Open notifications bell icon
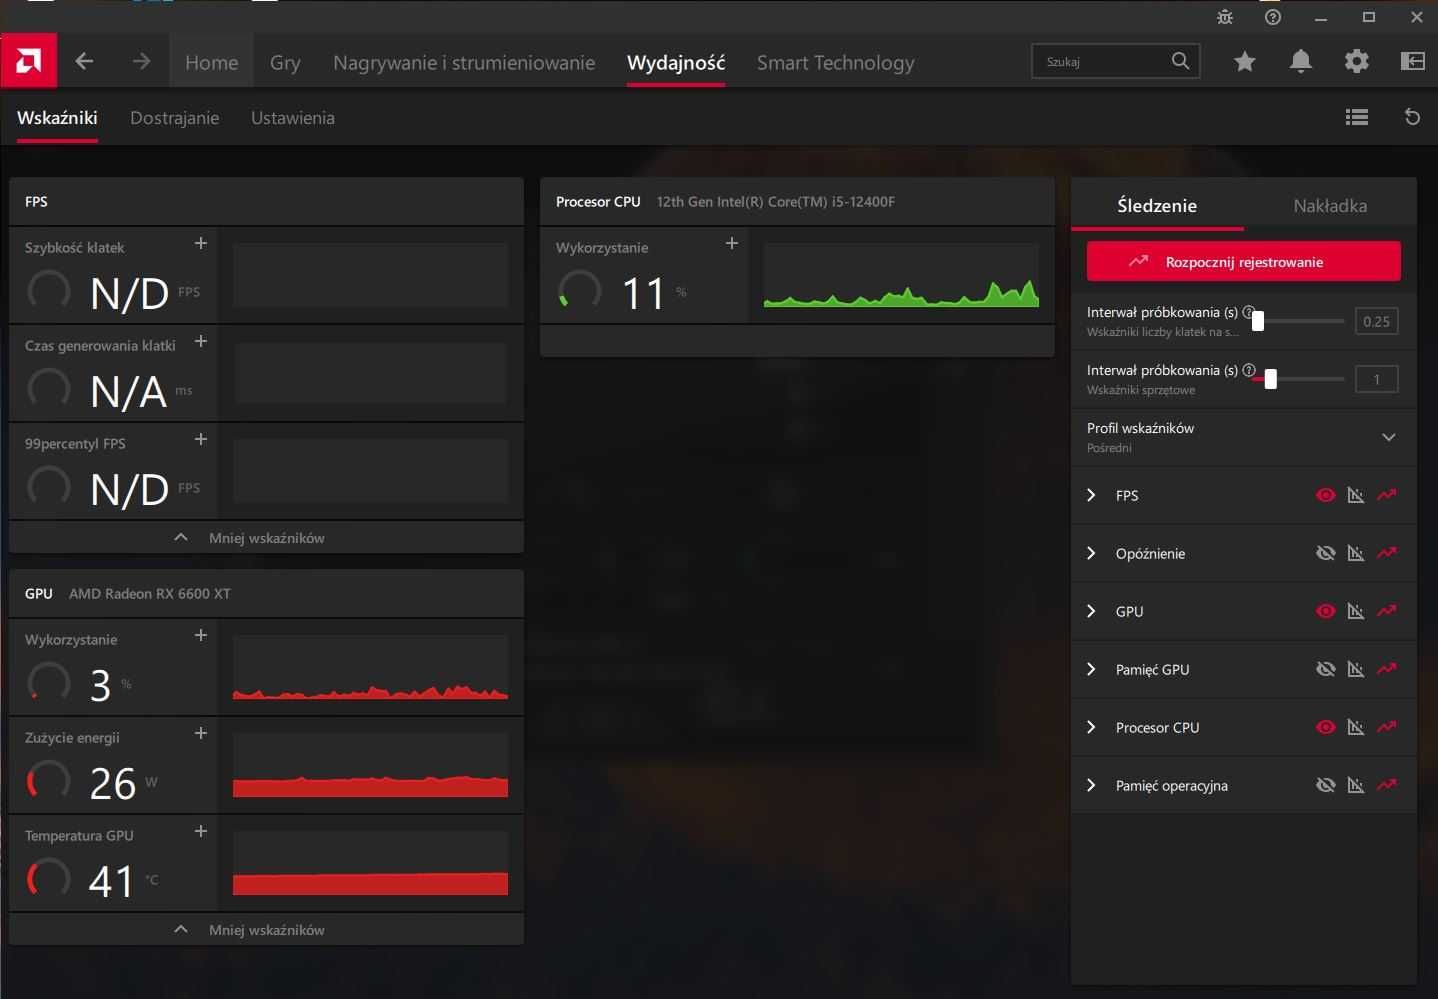This screenshot has width=1438, height=999. coord(1300,62)
